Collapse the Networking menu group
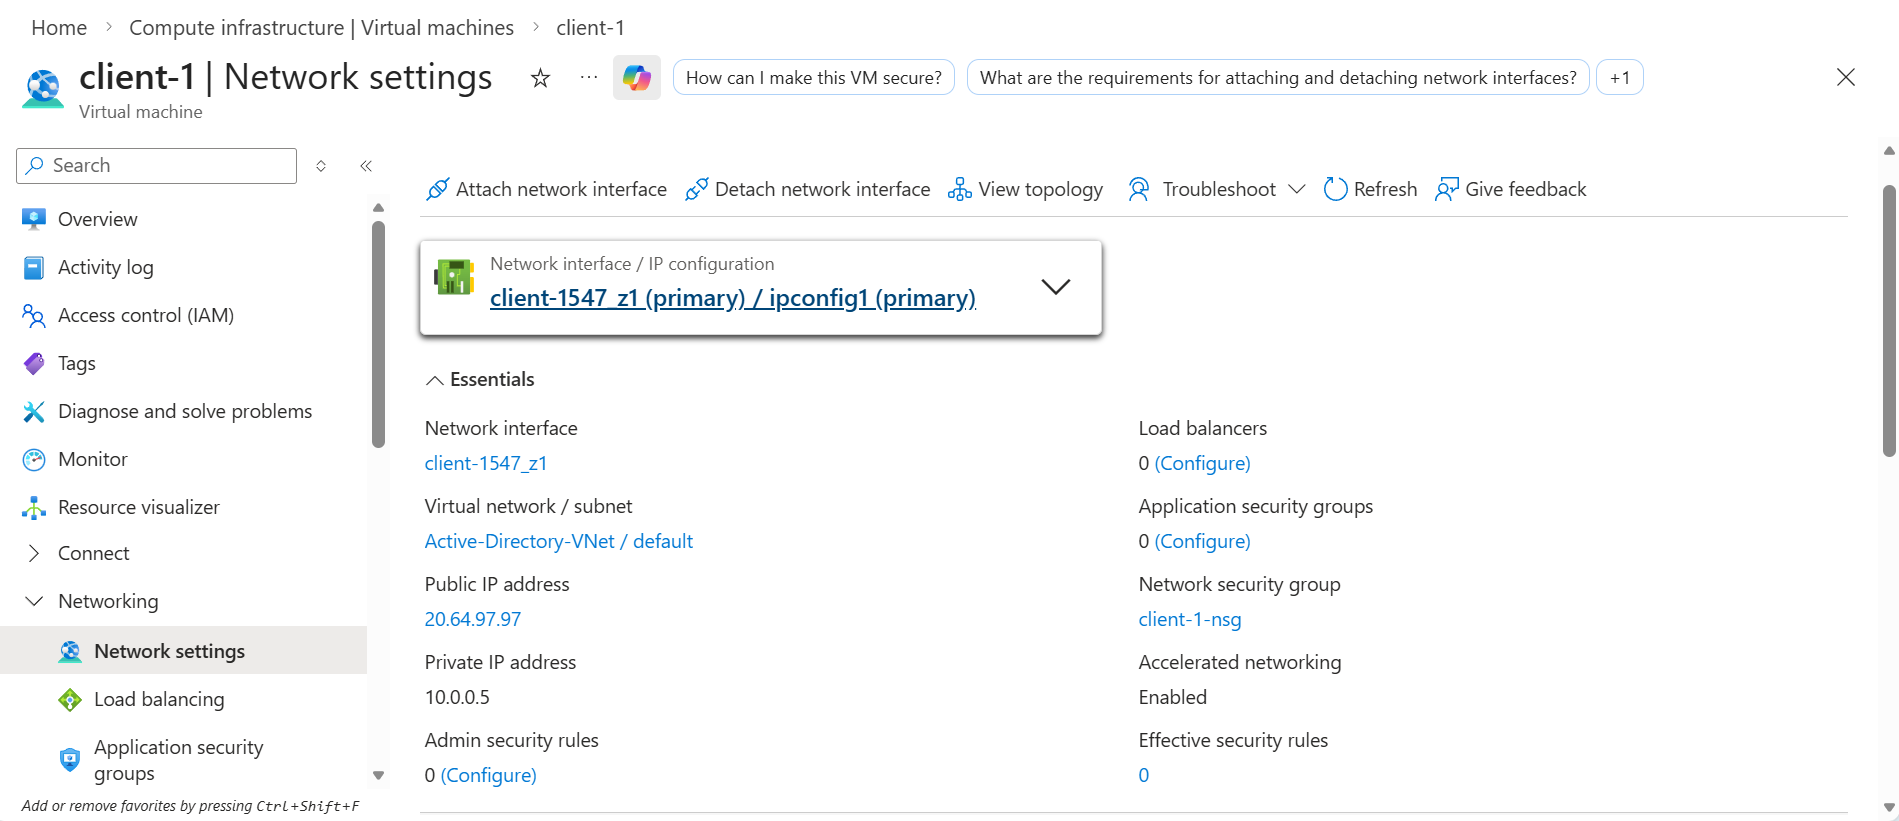 (x=34, y=601)
